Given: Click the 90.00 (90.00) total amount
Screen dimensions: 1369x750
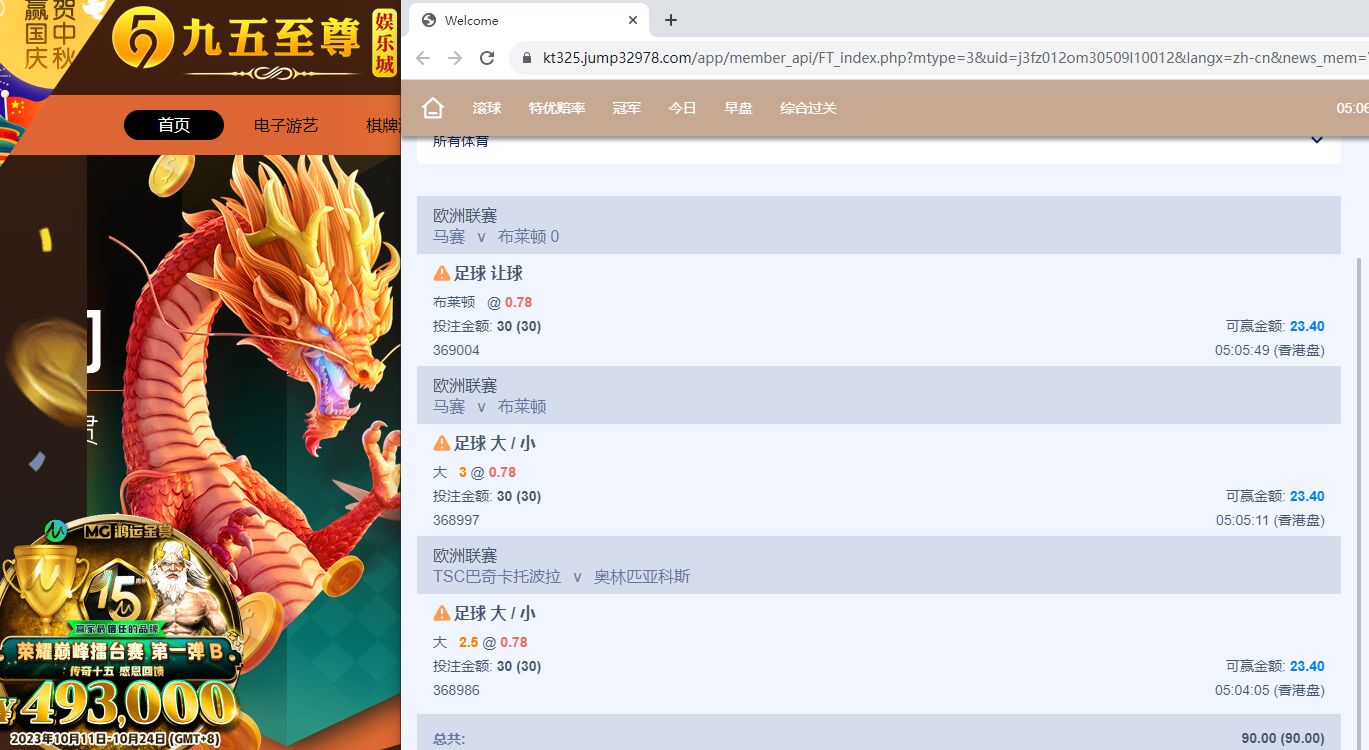Looking at the screenshot, I should pos(1283,739).
